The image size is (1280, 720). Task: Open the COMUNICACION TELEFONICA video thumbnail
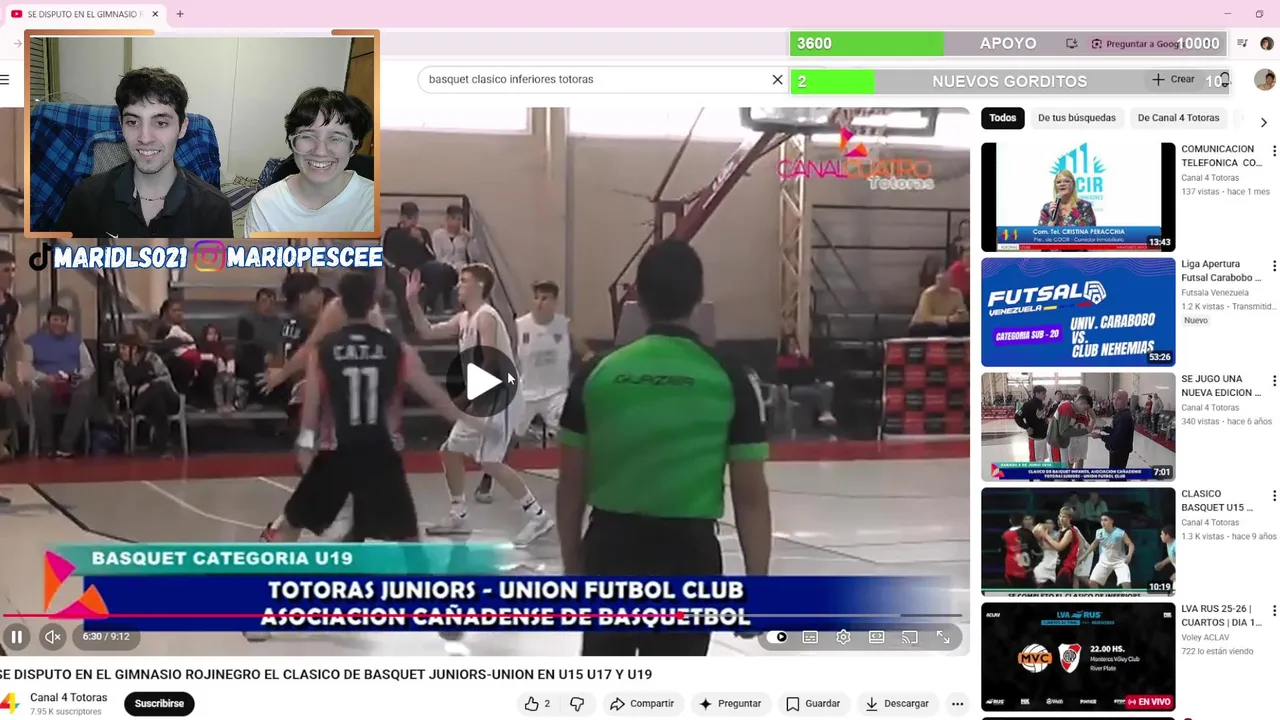click(1078, 197)
